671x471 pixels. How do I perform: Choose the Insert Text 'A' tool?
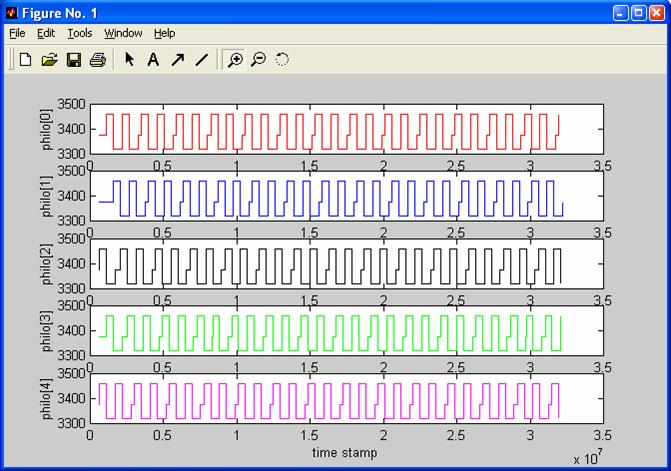pyautogui.click(x=153, y=60)
